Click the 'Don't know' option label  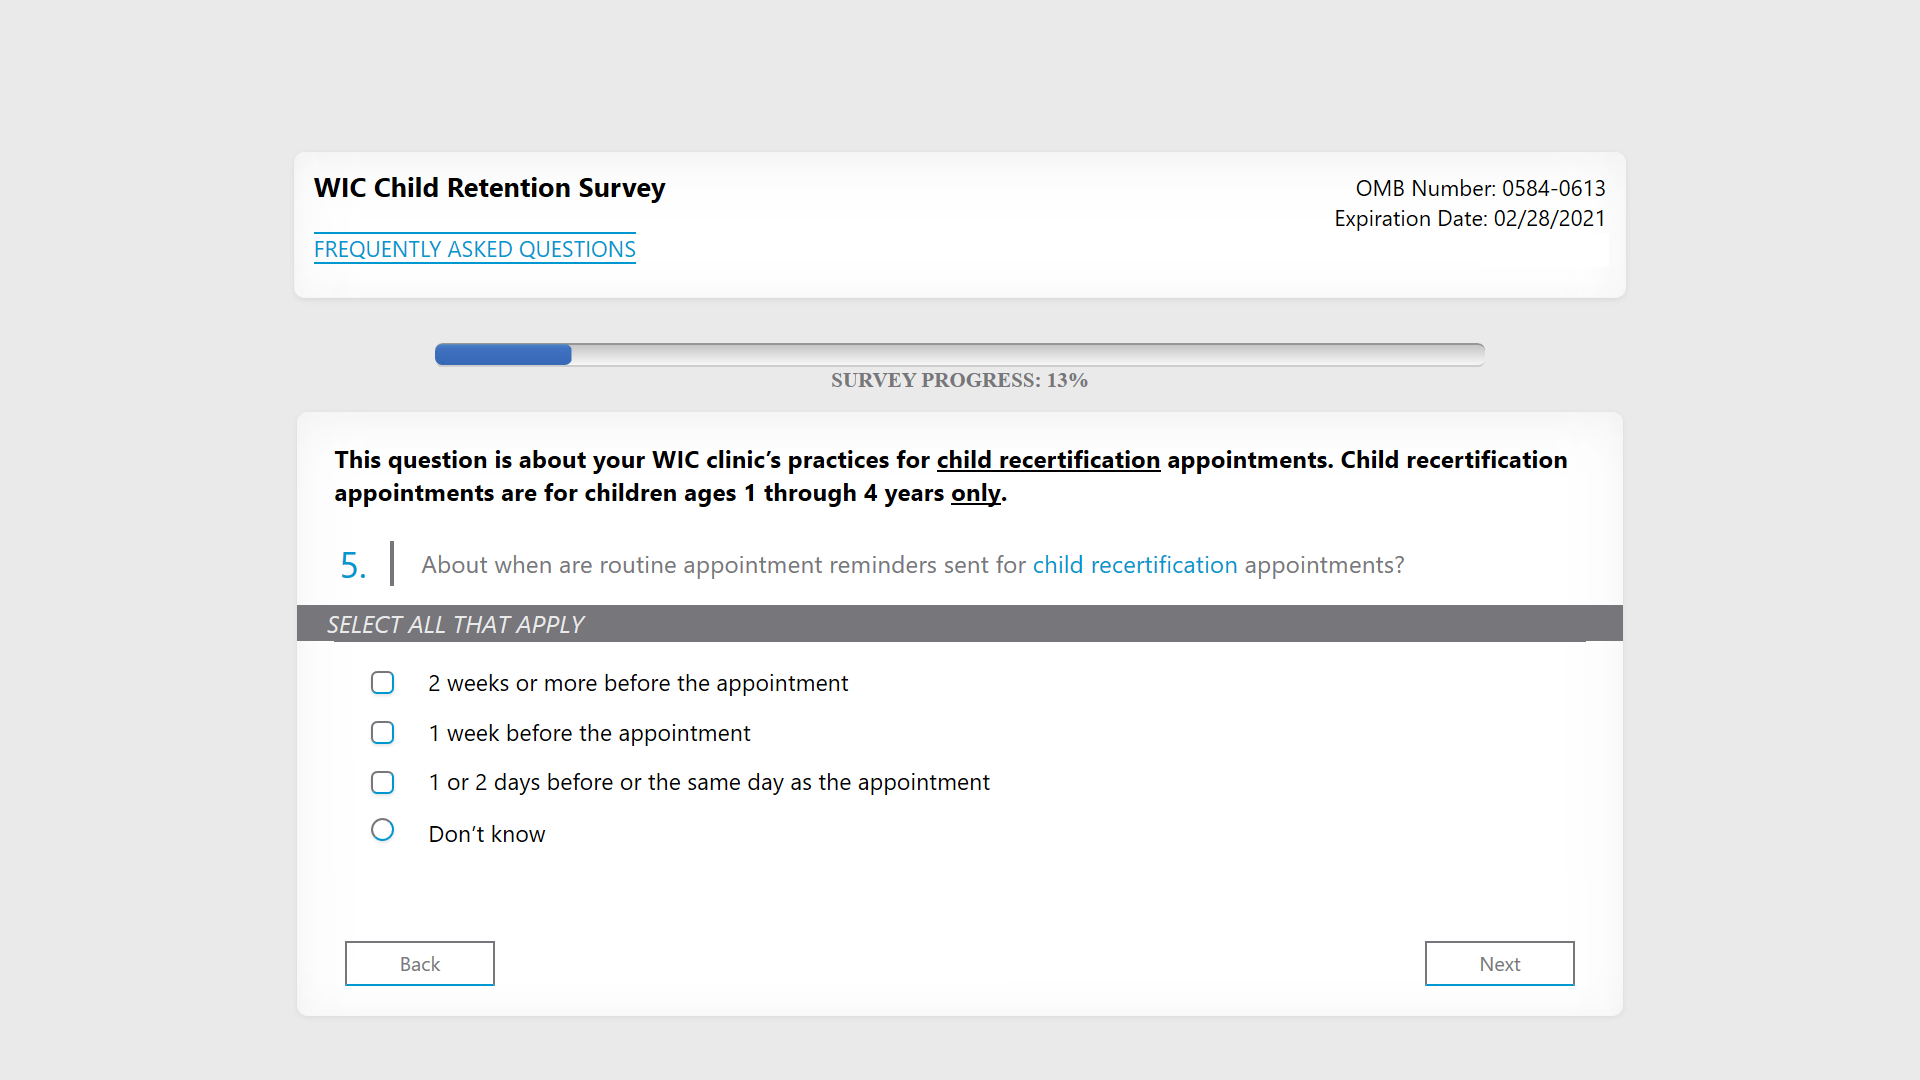pos(487,834)
